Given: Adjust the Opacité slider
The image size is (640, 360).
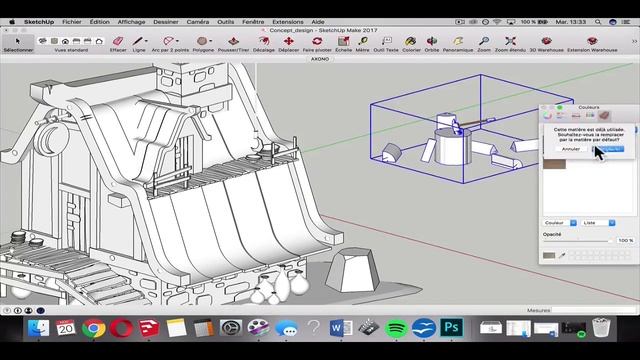Looking at the screenshot, I should click(578, 240).
